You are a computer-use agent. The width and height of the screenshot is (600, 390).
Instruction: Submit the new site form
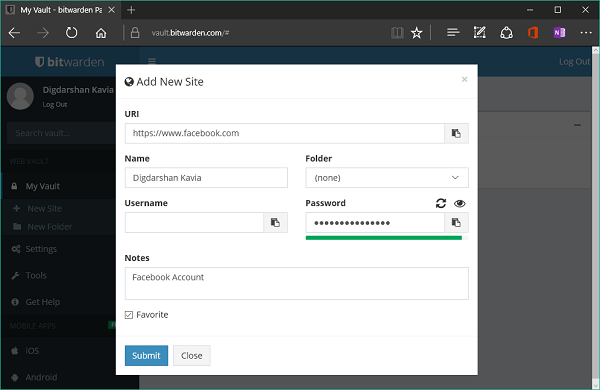pyautogui.click(x=146, y=356)
